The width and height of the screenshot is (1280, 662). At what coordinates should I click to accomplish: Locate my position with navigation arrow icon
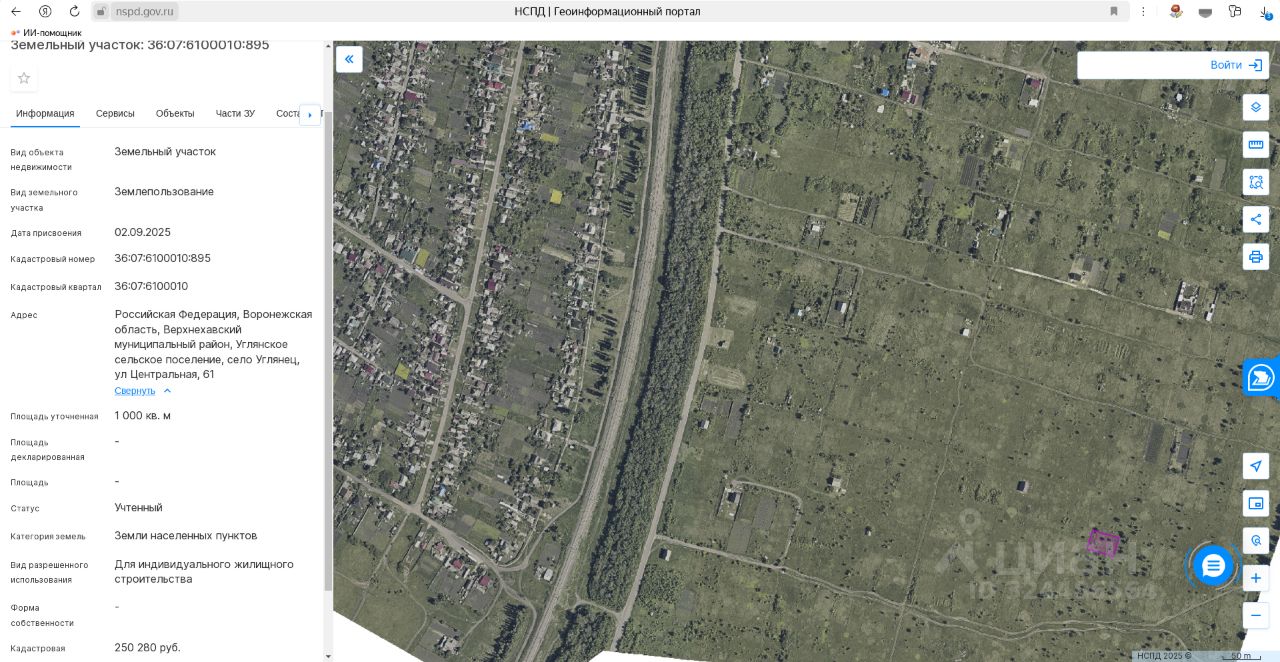[x=1256, y=466]
